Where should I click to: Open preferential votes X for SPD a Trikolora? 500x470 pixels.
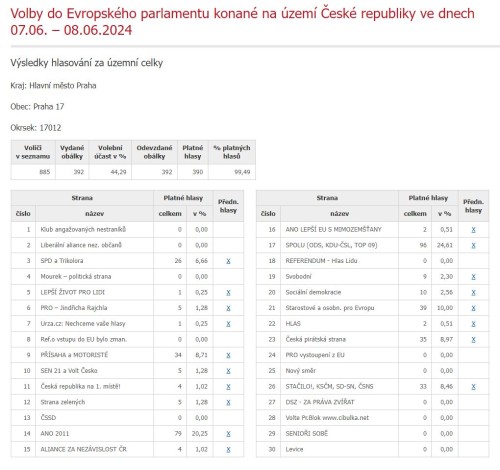pos(228,261)
